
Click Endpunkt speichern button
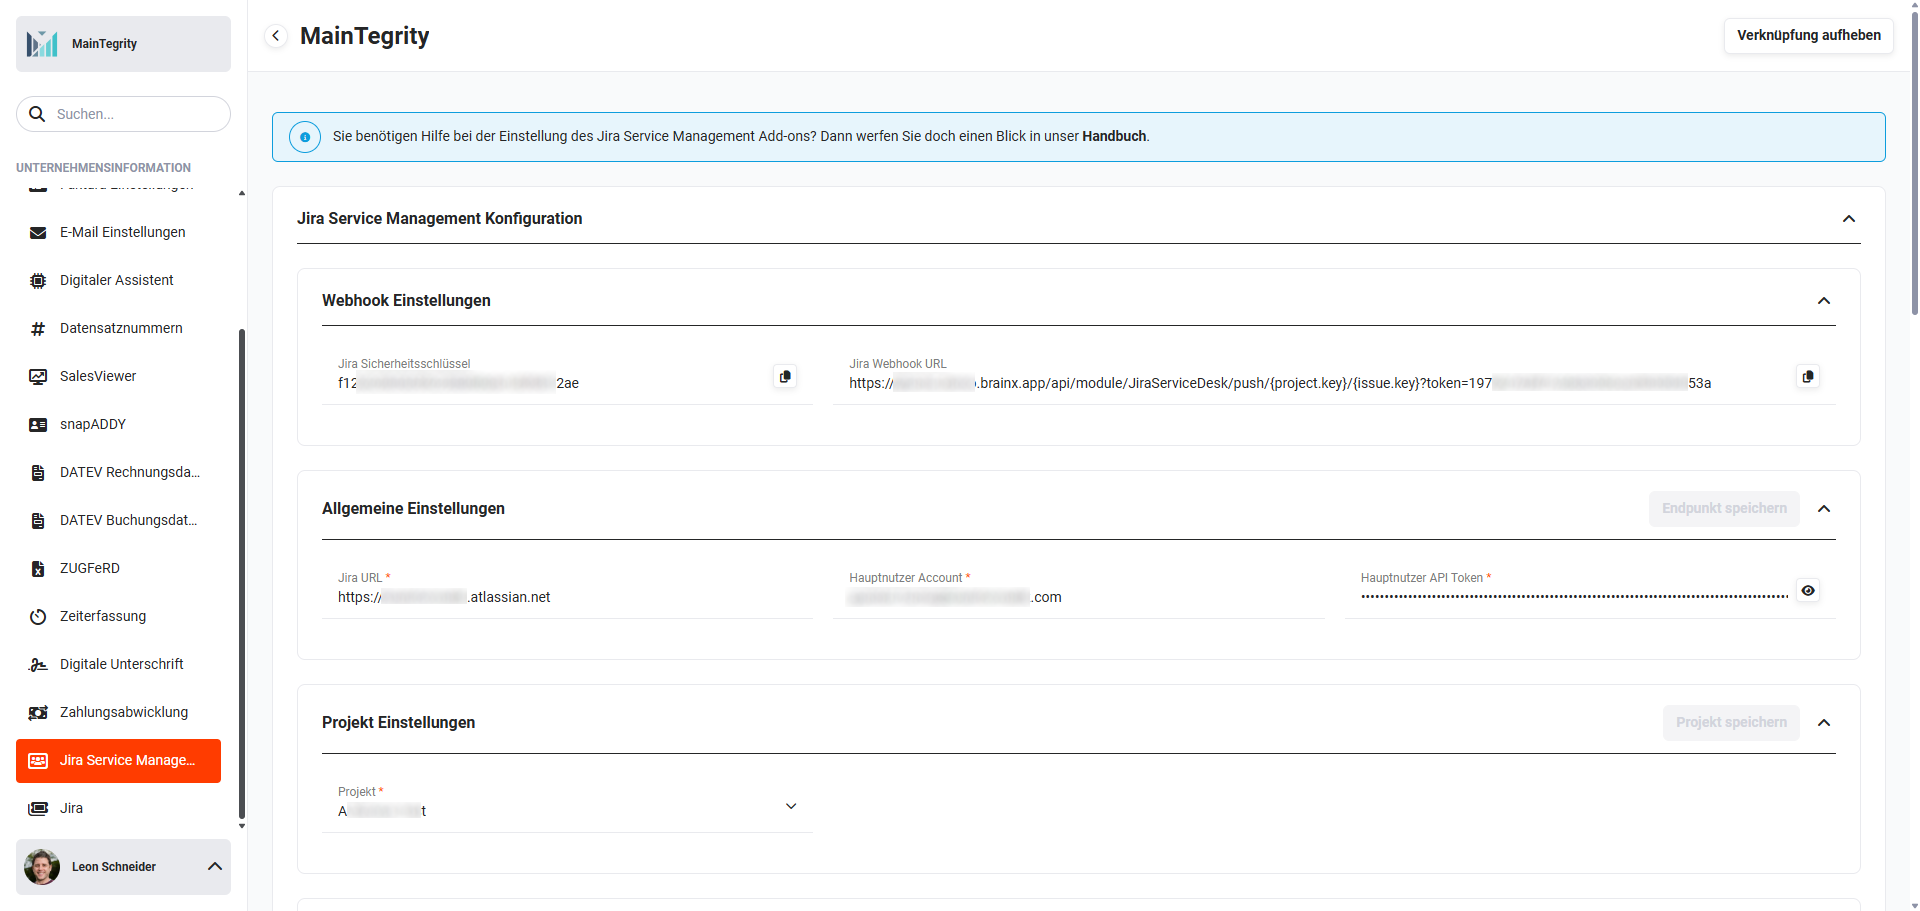tap(1724, 508)
